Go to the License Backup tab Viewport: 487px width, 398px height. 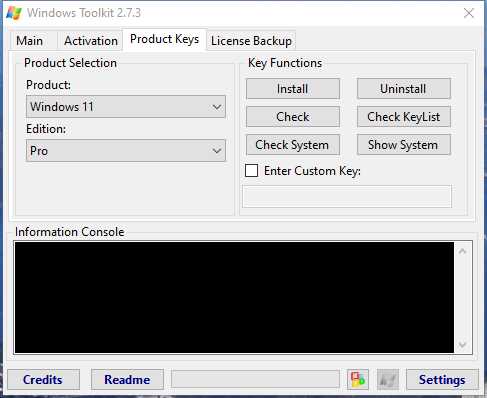click(251, 41)
